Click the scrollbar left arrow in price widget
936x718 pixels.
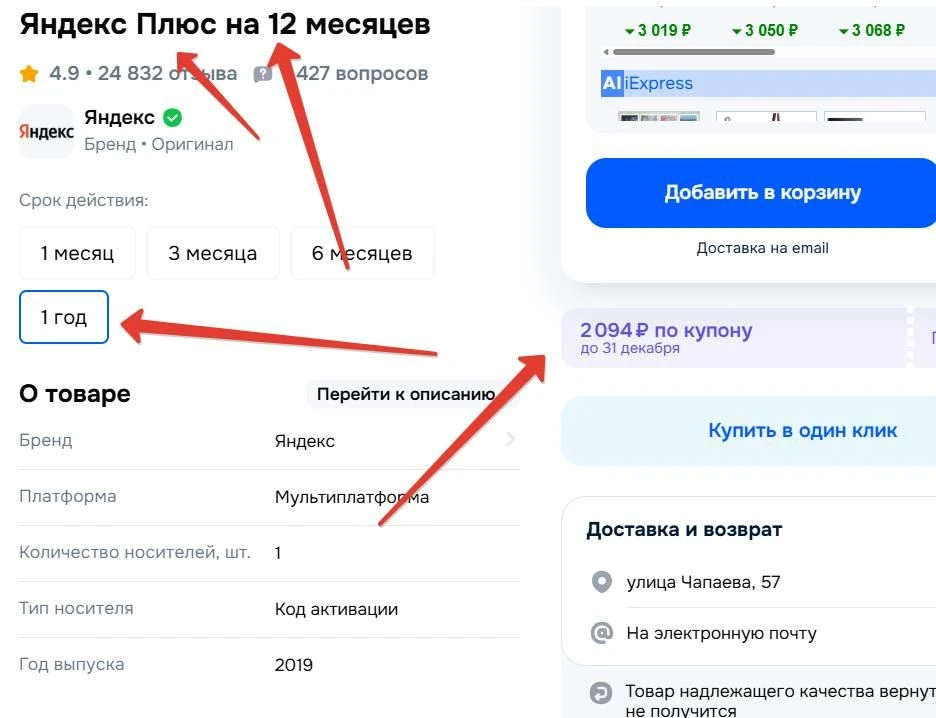pos(605,51)
